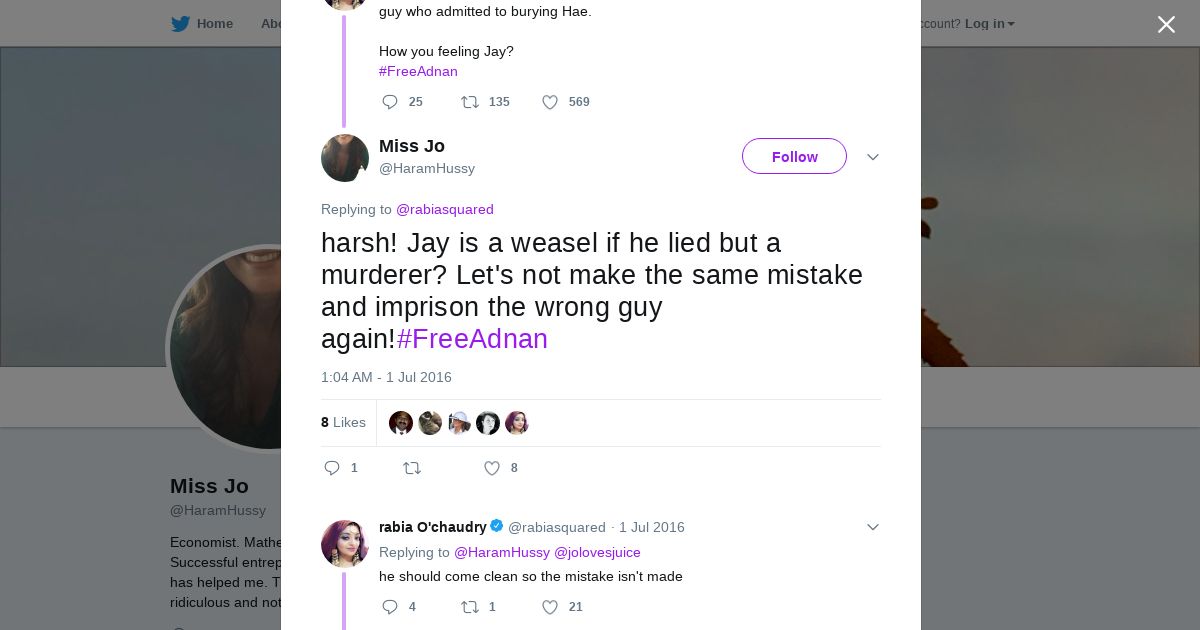The width and height of the screenshot is (1200, 630).
Task: Open the @rabiasquared reply mention link
Action: pyautogui.click(x=445, y=209)
